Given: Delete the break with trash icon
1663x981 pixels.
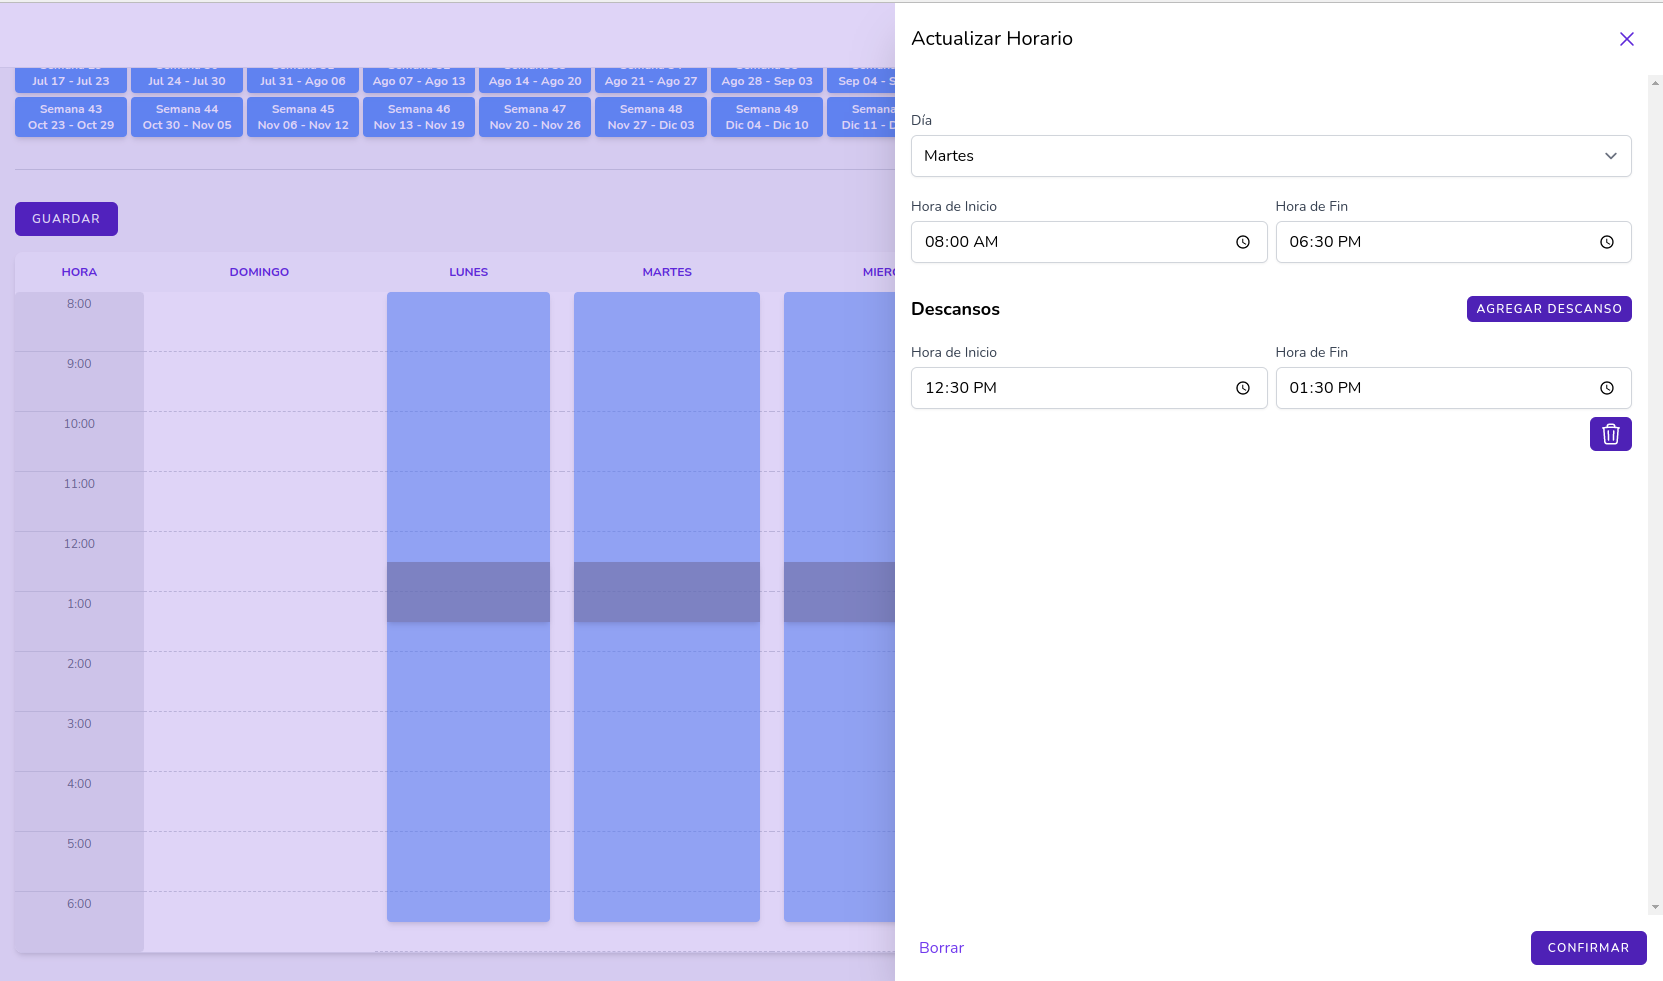Looking at the screenshot, I should click(x=1610, y=434).
